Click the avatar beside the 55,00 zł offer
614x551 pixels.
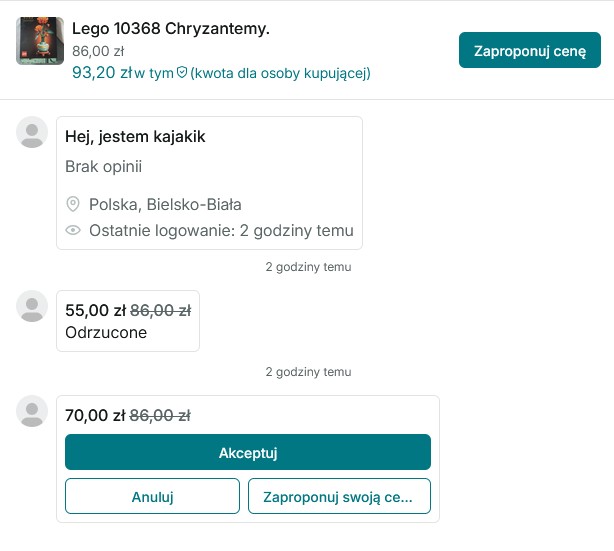[33, 306]
